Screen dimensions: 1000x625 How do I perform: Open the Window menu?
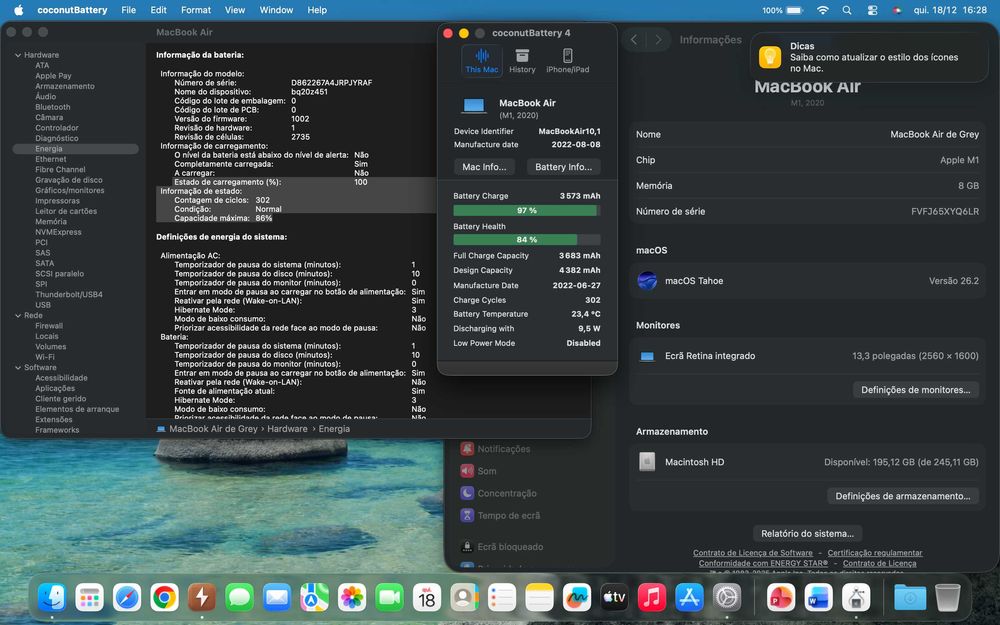(x=276, y=10)
